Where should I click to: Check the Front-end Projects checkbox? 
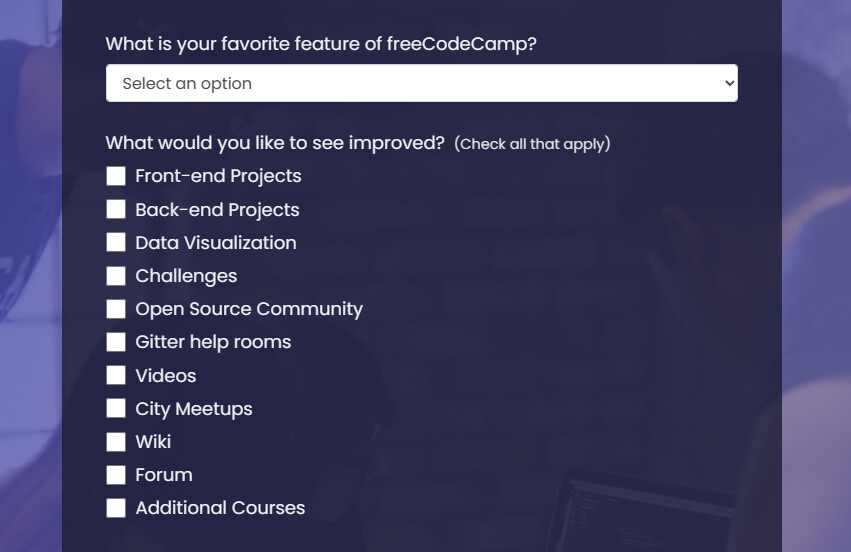point(116,176)
